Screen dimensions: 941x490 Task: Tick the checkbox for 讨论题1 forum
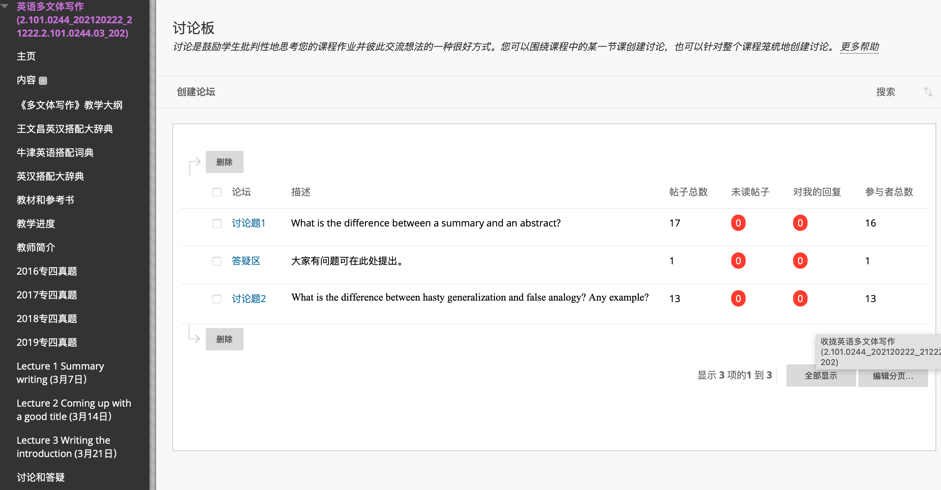(x=217, y=223)
